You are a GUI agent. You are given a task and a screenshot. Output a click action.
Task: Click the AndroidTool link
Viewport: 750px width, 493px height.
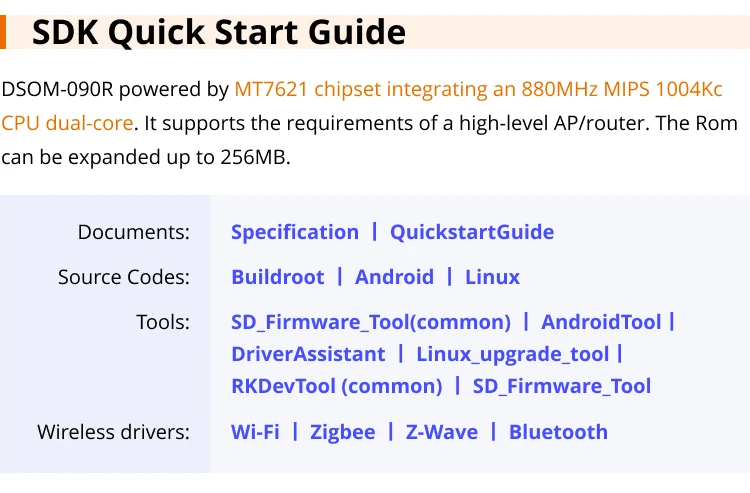pyautogui.click(x=601, y=322)
